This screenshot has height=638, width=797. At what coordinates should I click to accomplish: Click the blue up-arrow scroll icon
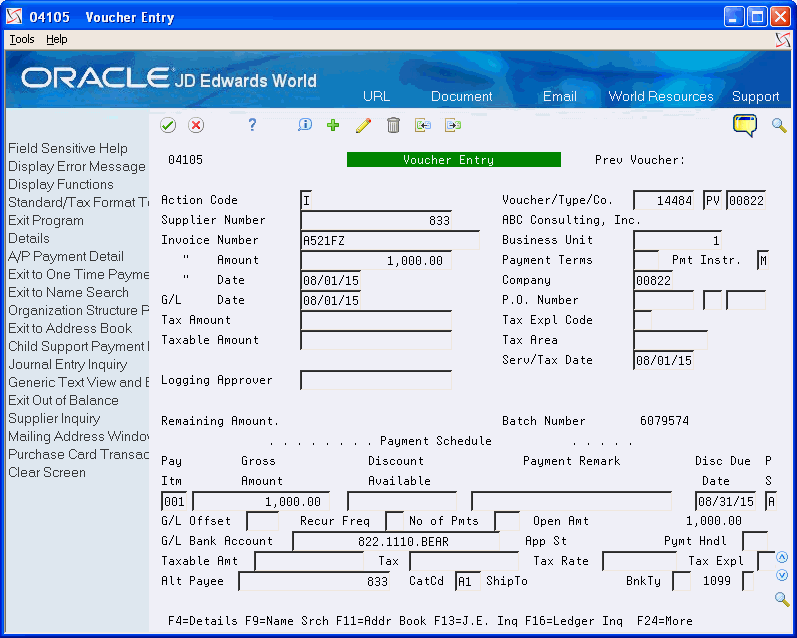(782, 557)
